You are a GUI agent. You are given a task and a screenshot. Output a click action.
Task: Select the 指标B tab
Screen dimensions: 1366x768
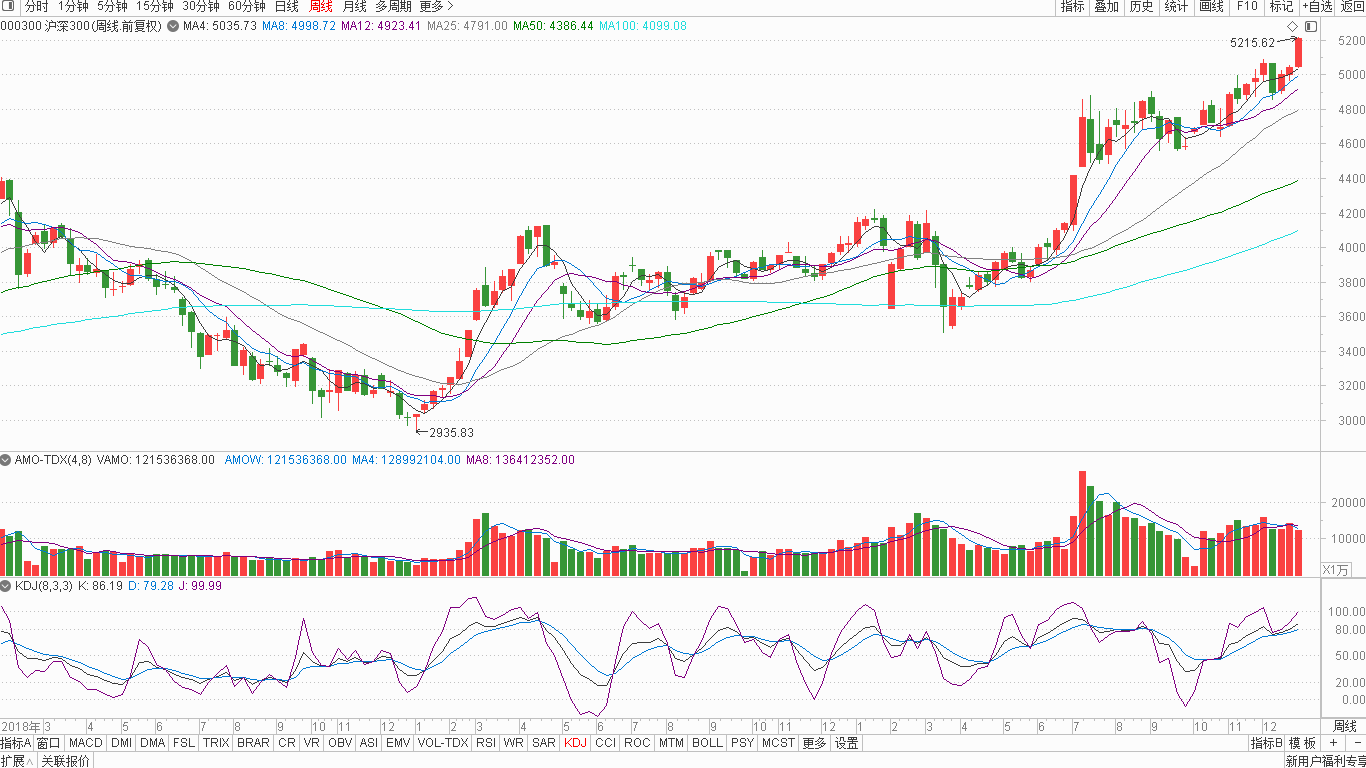click(1266, 743)
